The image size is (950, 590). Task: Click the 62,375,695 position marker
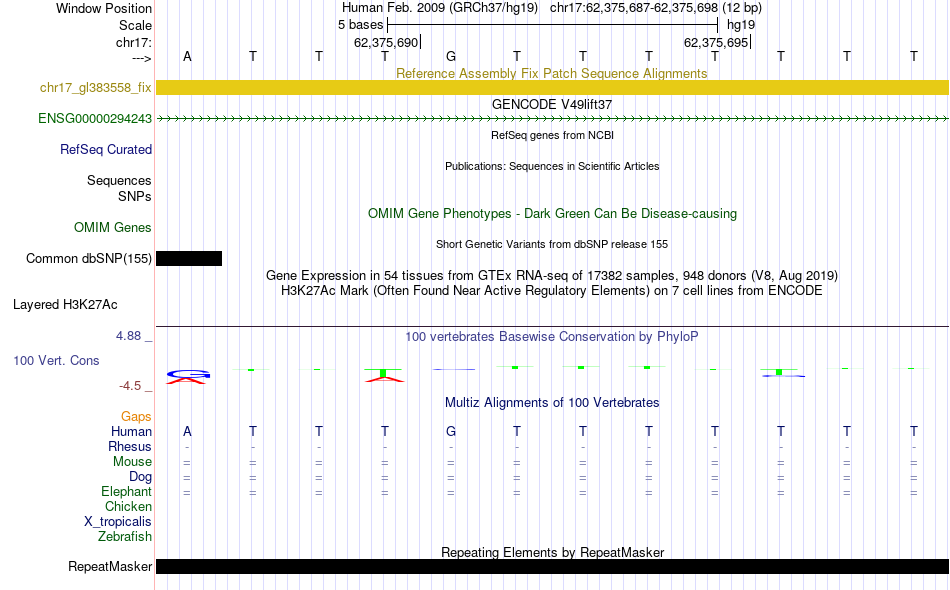pos(717,42)
